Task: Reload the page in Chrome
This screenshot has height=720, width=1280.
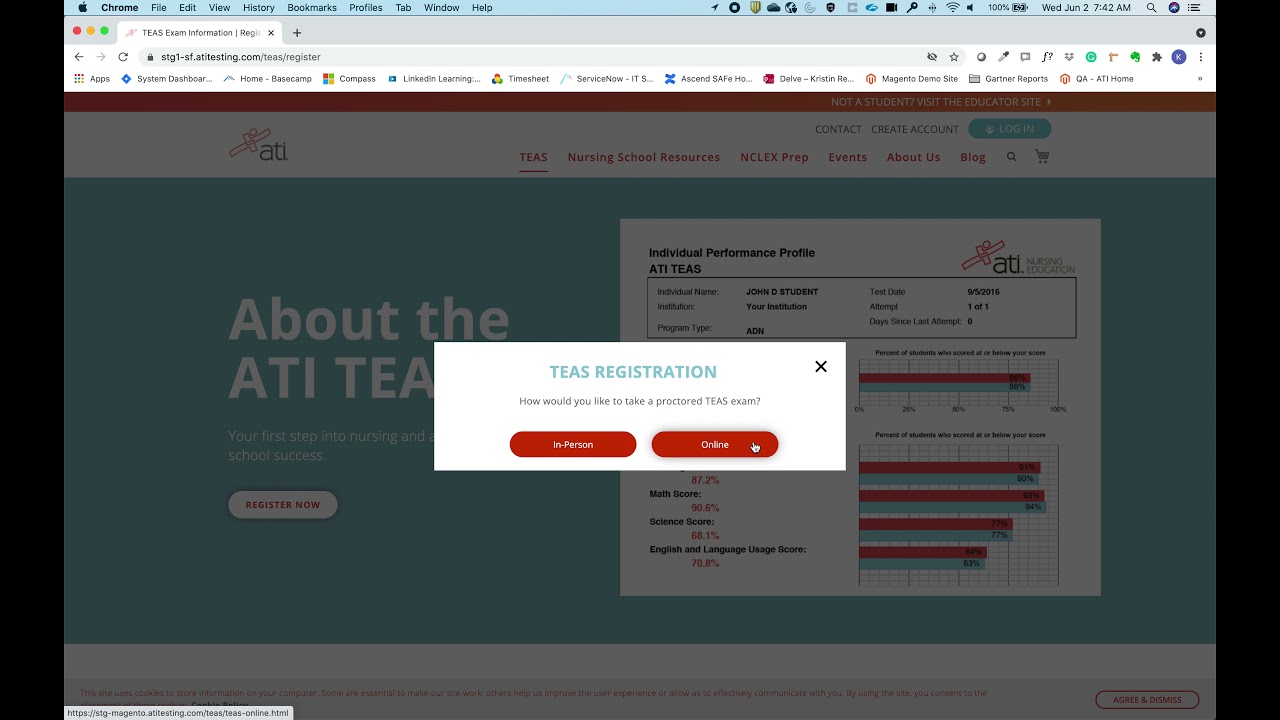Action: (123, 57)
